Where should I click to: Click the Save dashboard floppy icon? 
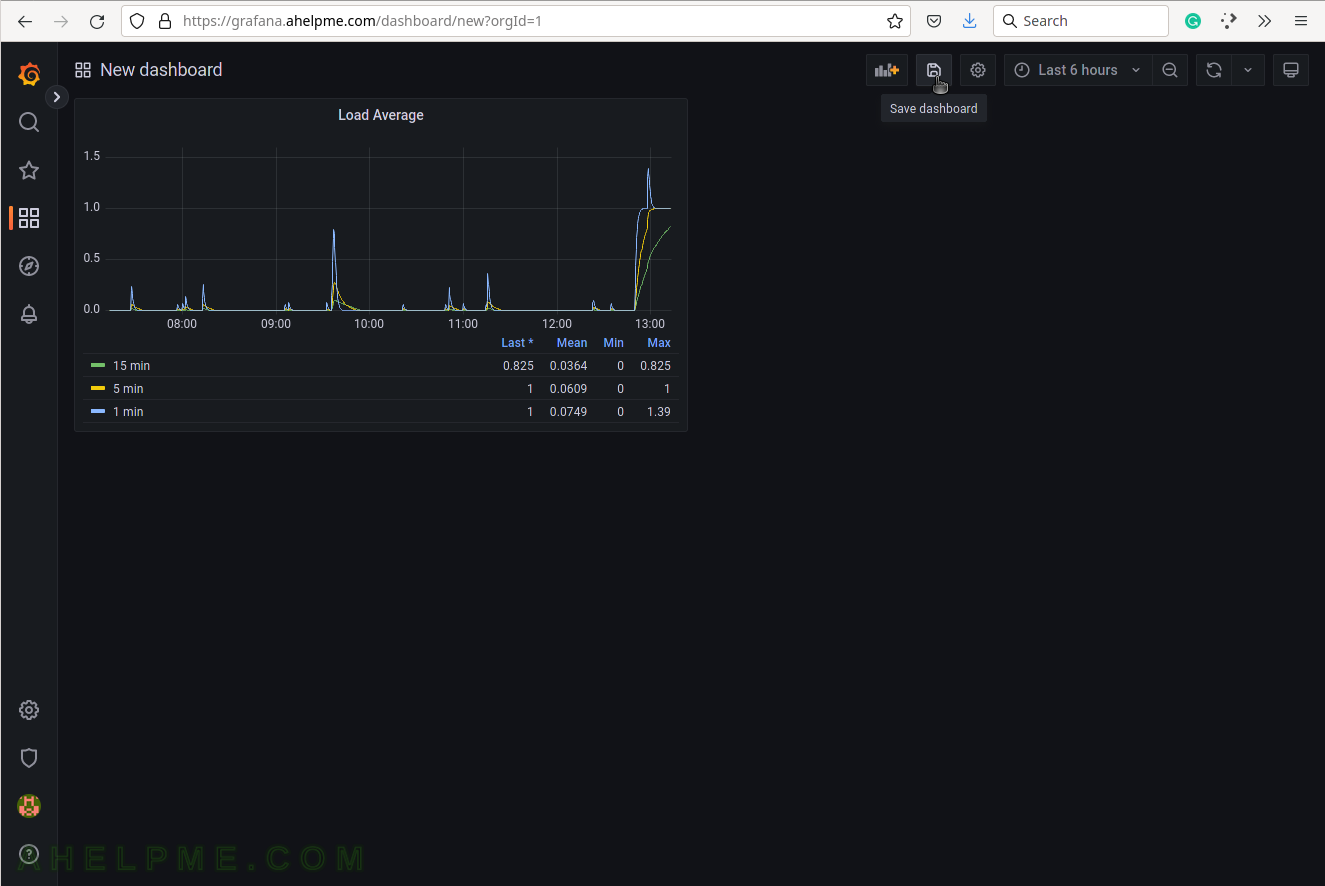coord(933,70)
